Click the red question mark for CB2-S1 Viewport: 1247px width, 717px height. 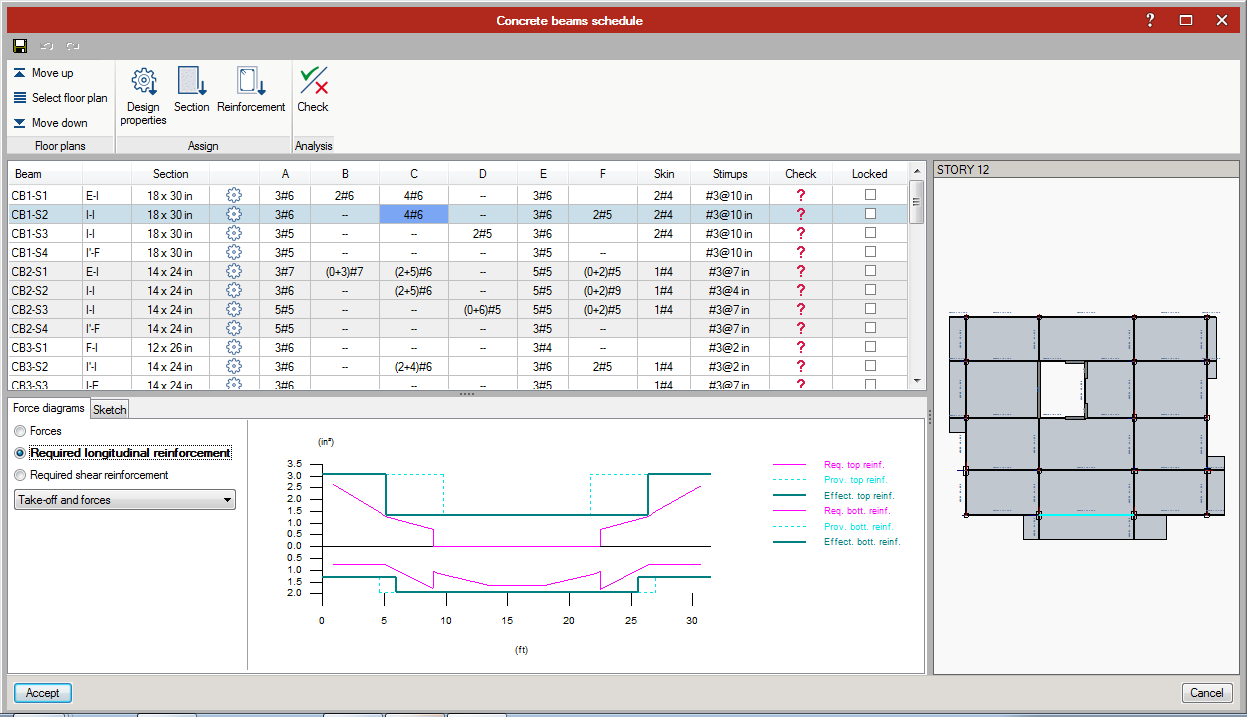click(800, 271)
